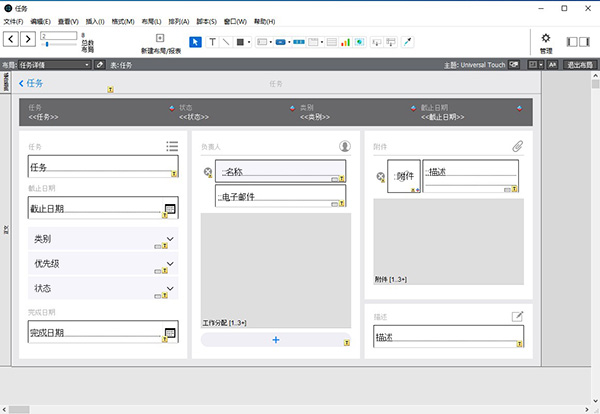This screenshot has width=600, height=414.
Task: Click 新建布局/报表 button
Action: tap(161, 43)
